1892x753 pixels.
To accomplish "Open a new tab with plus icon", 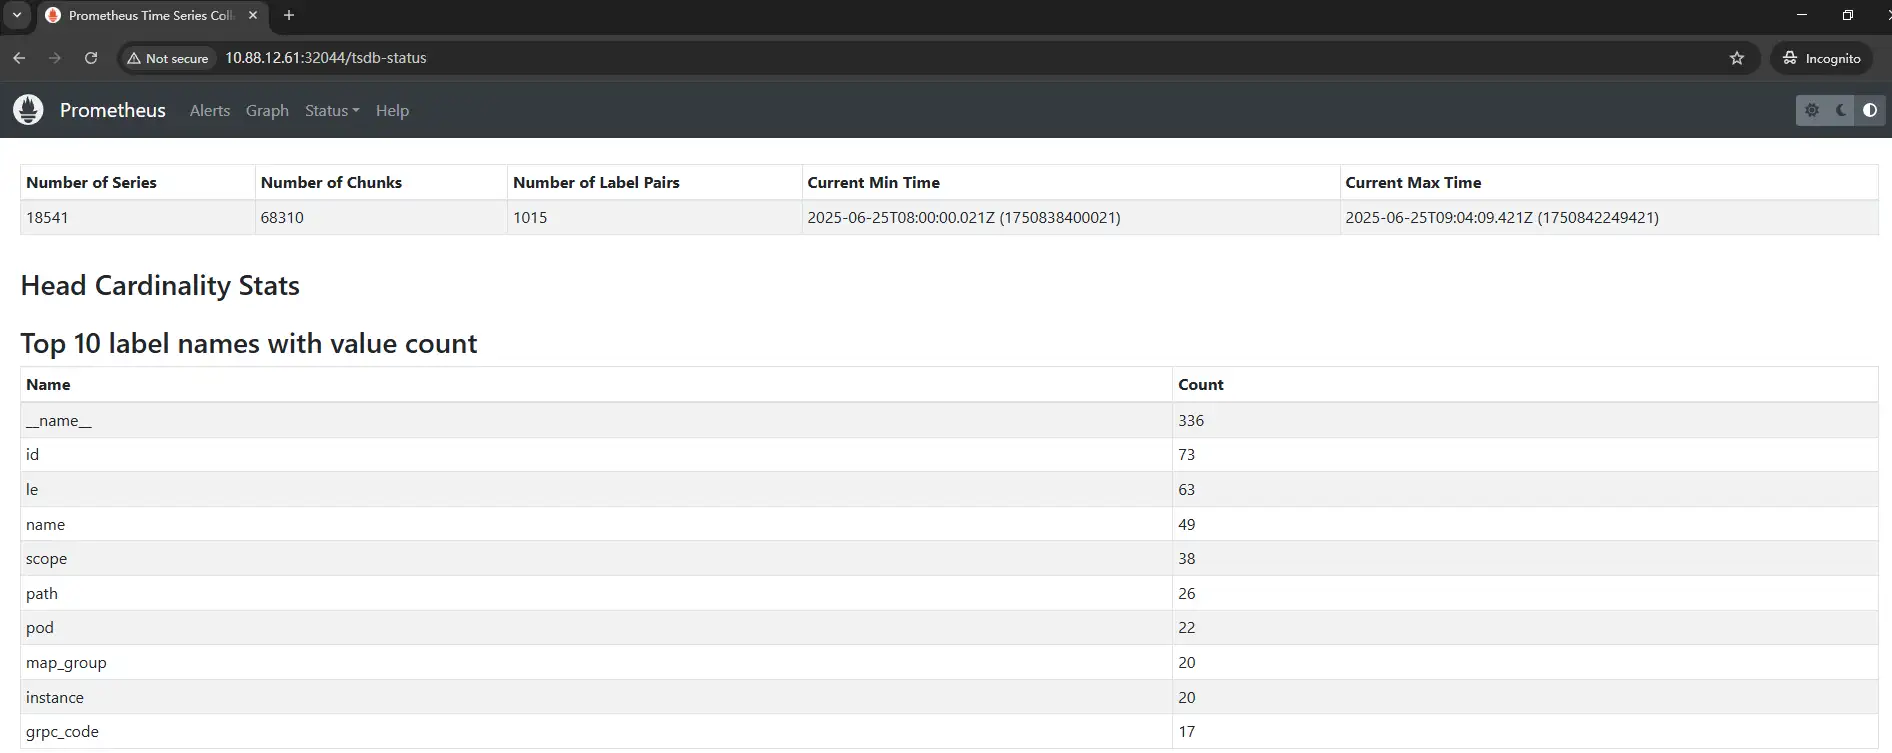I will click(x=289, y=15).
